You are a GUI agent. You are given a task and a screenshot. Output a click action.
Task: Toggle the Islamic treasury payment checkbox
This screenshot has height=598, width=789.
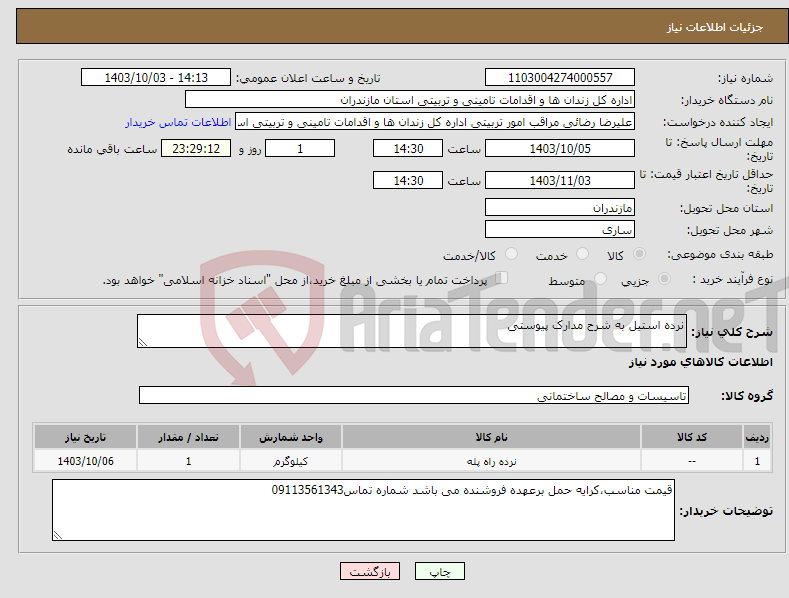[x=502, y=278]
